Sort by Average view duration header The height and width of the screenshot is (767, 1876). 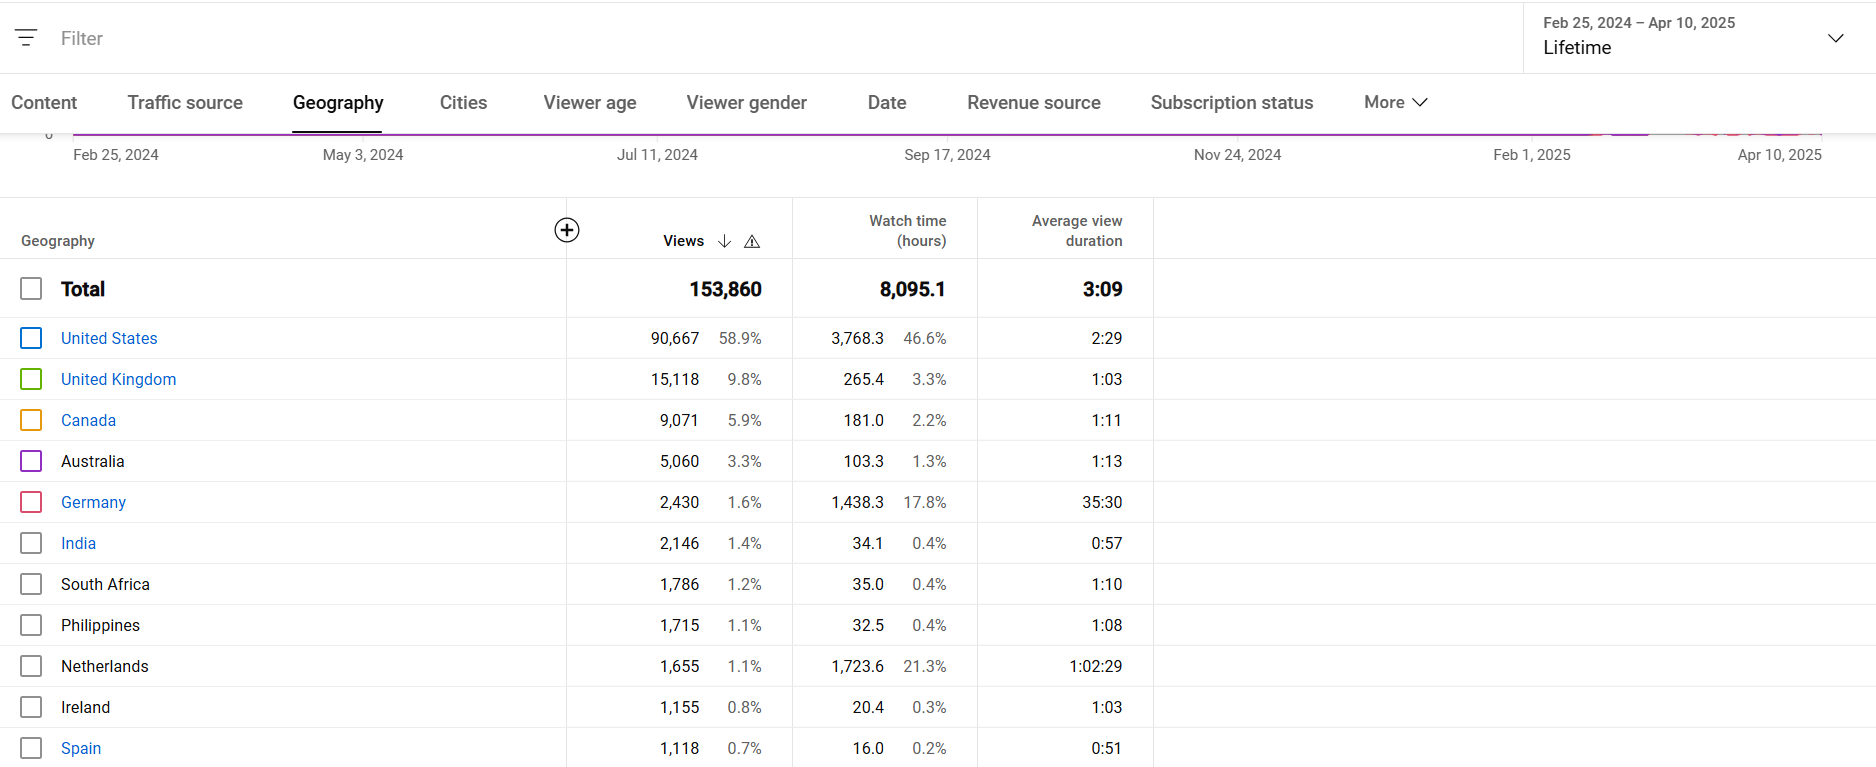pos(1076,230)
